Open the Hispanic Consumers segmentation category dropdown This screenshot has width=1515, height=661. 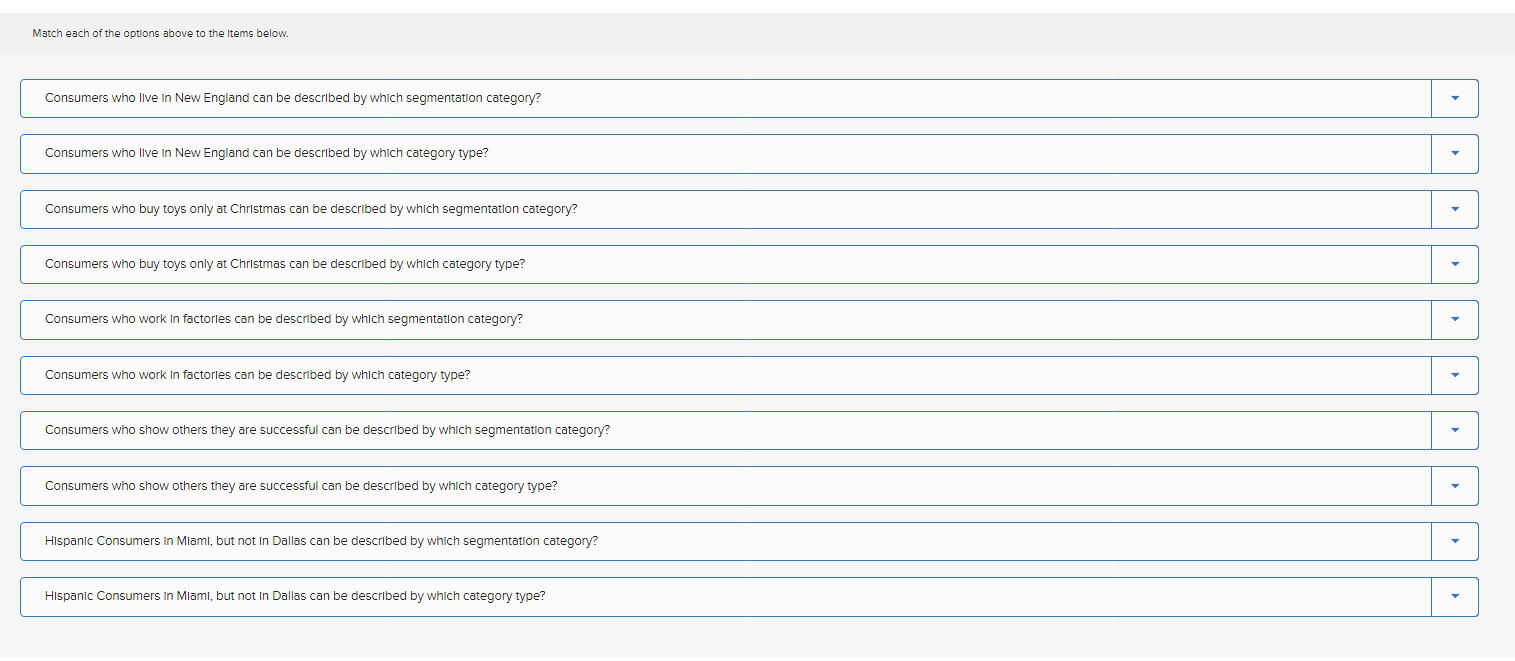[1454, 541]
